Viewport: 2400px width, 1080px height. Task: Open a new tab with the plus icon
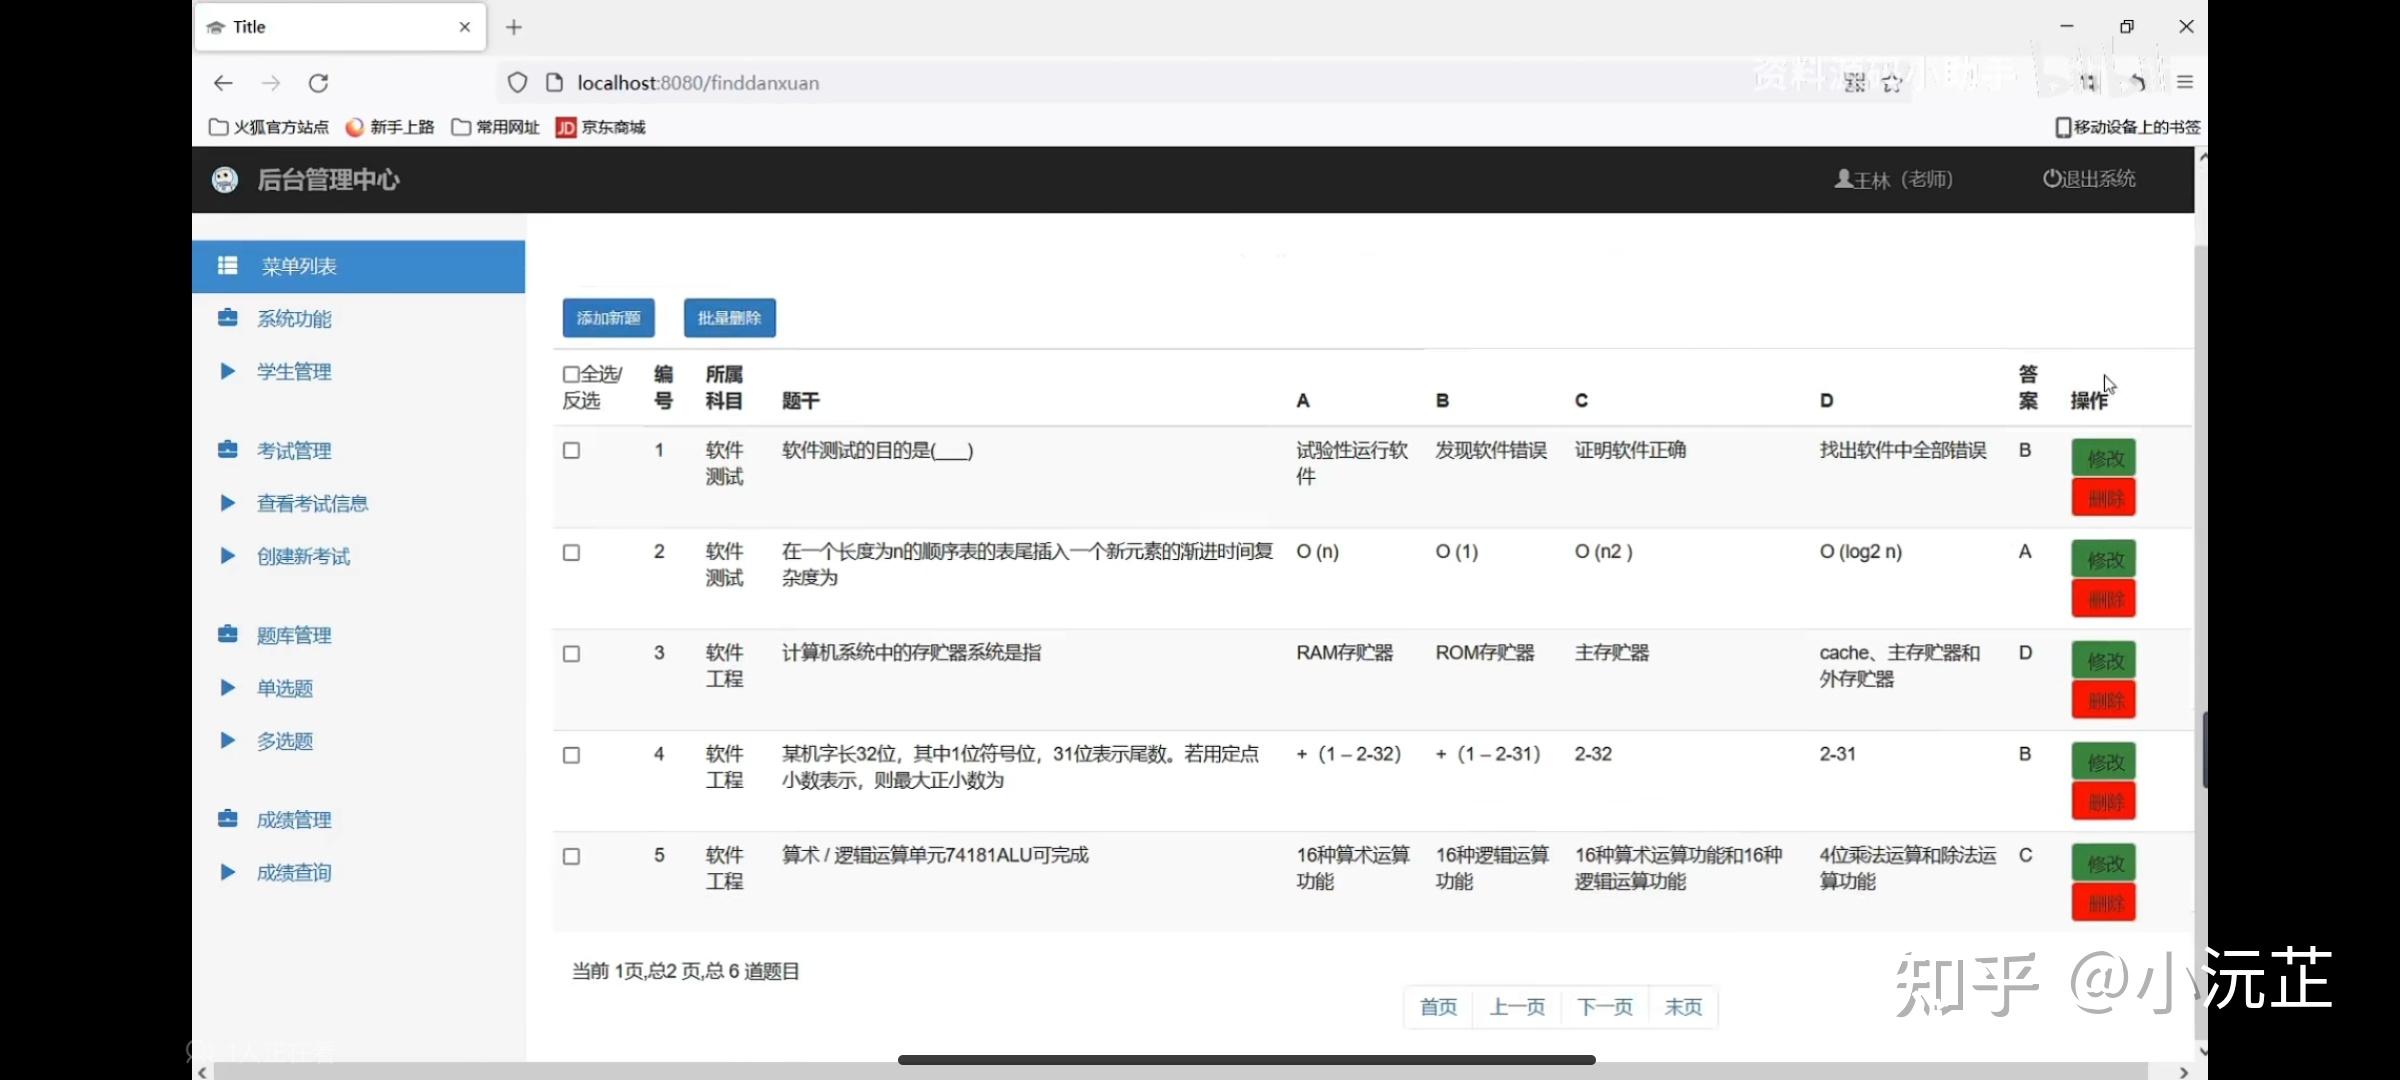tap(514, 27)
